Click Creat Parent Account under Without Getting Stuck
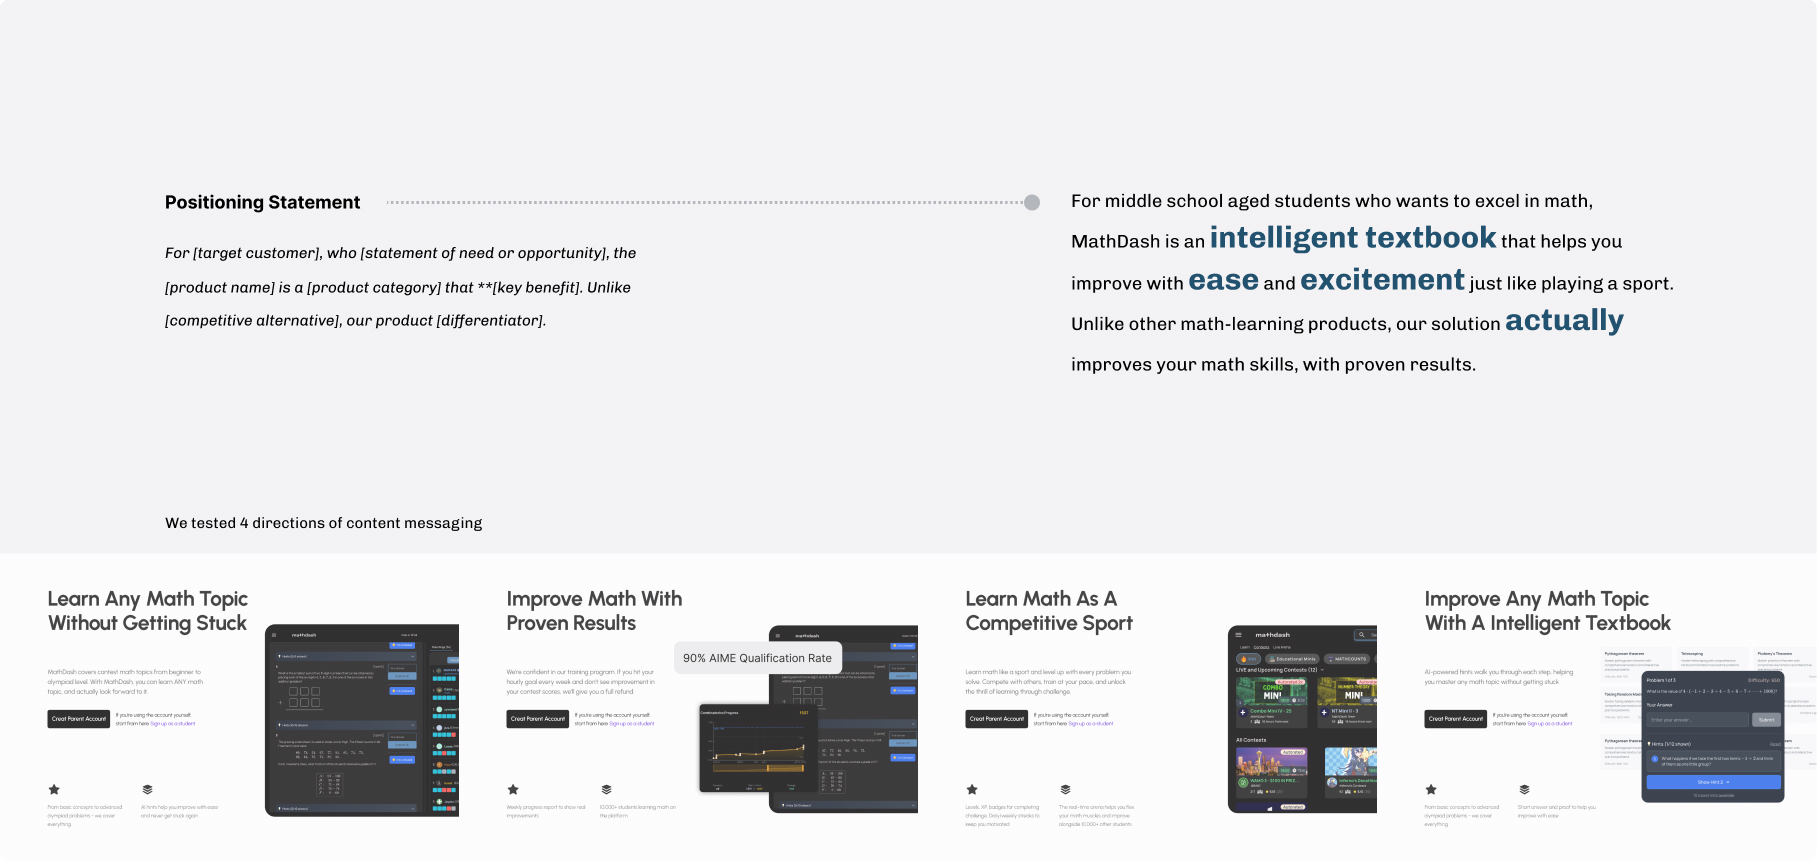This screenshot has height=861, width=1817. point(78,719)
